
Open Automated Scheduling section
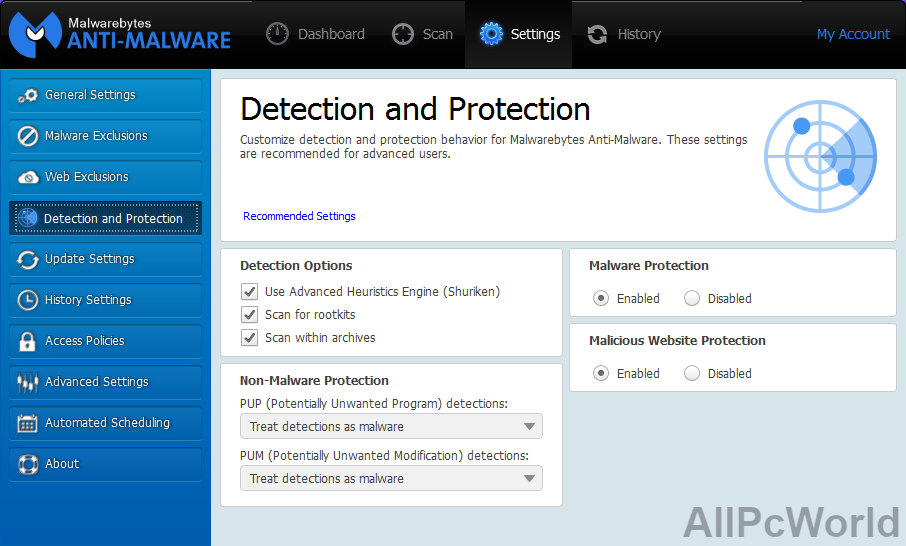106,424
